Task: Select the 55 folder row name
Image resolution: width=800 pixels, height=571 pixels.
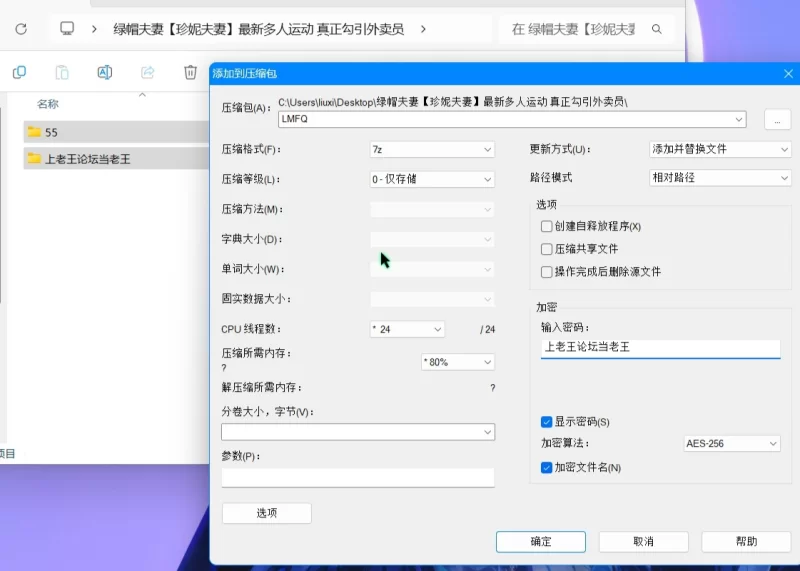Action: (x=51, y=133)
